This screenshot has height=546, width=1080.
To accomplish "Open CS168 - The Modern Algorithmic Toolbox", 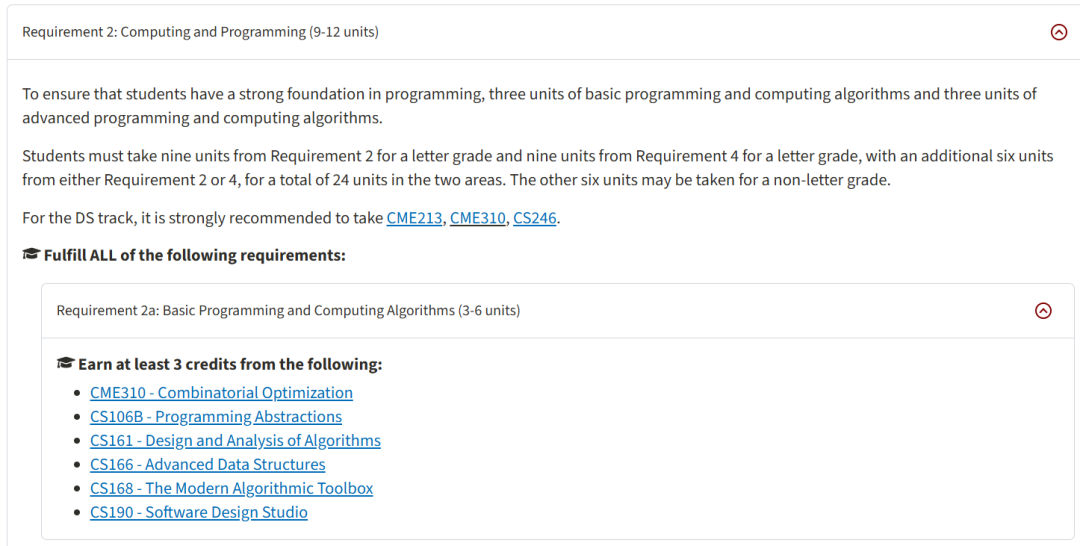I will point(231,488).
